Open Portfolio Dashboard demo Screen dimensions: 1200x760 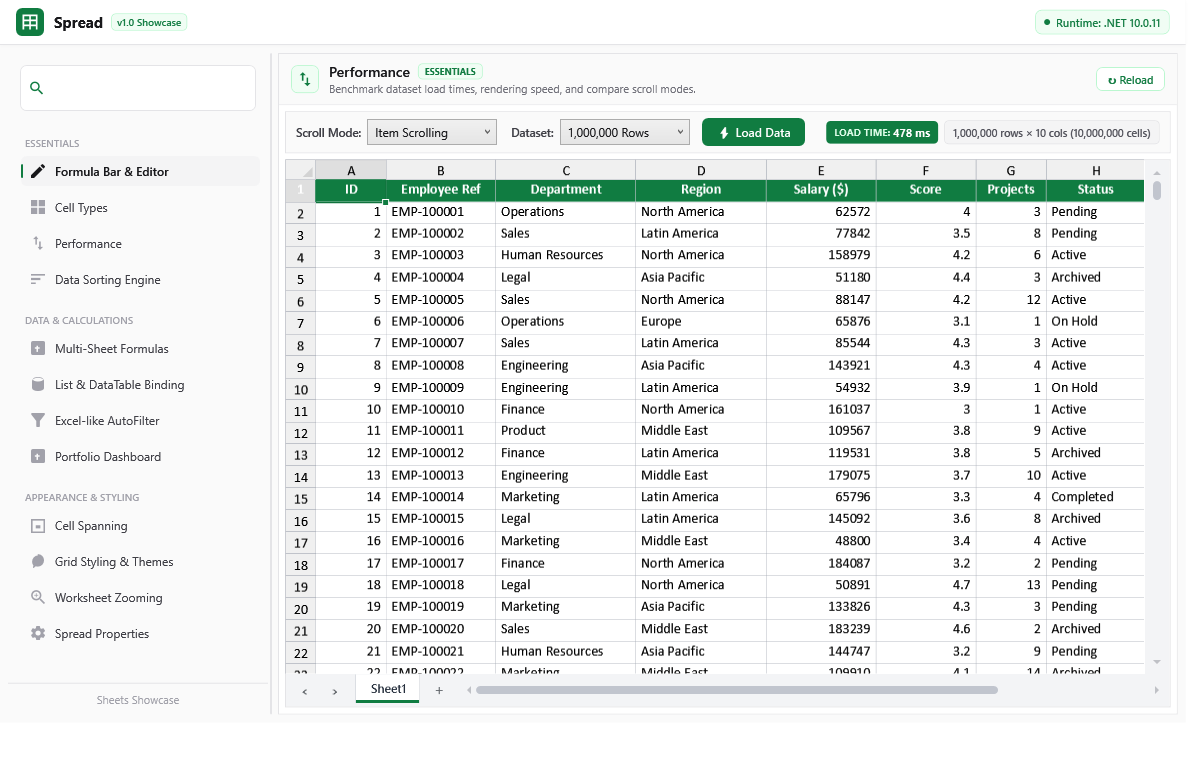coord(140,457)
